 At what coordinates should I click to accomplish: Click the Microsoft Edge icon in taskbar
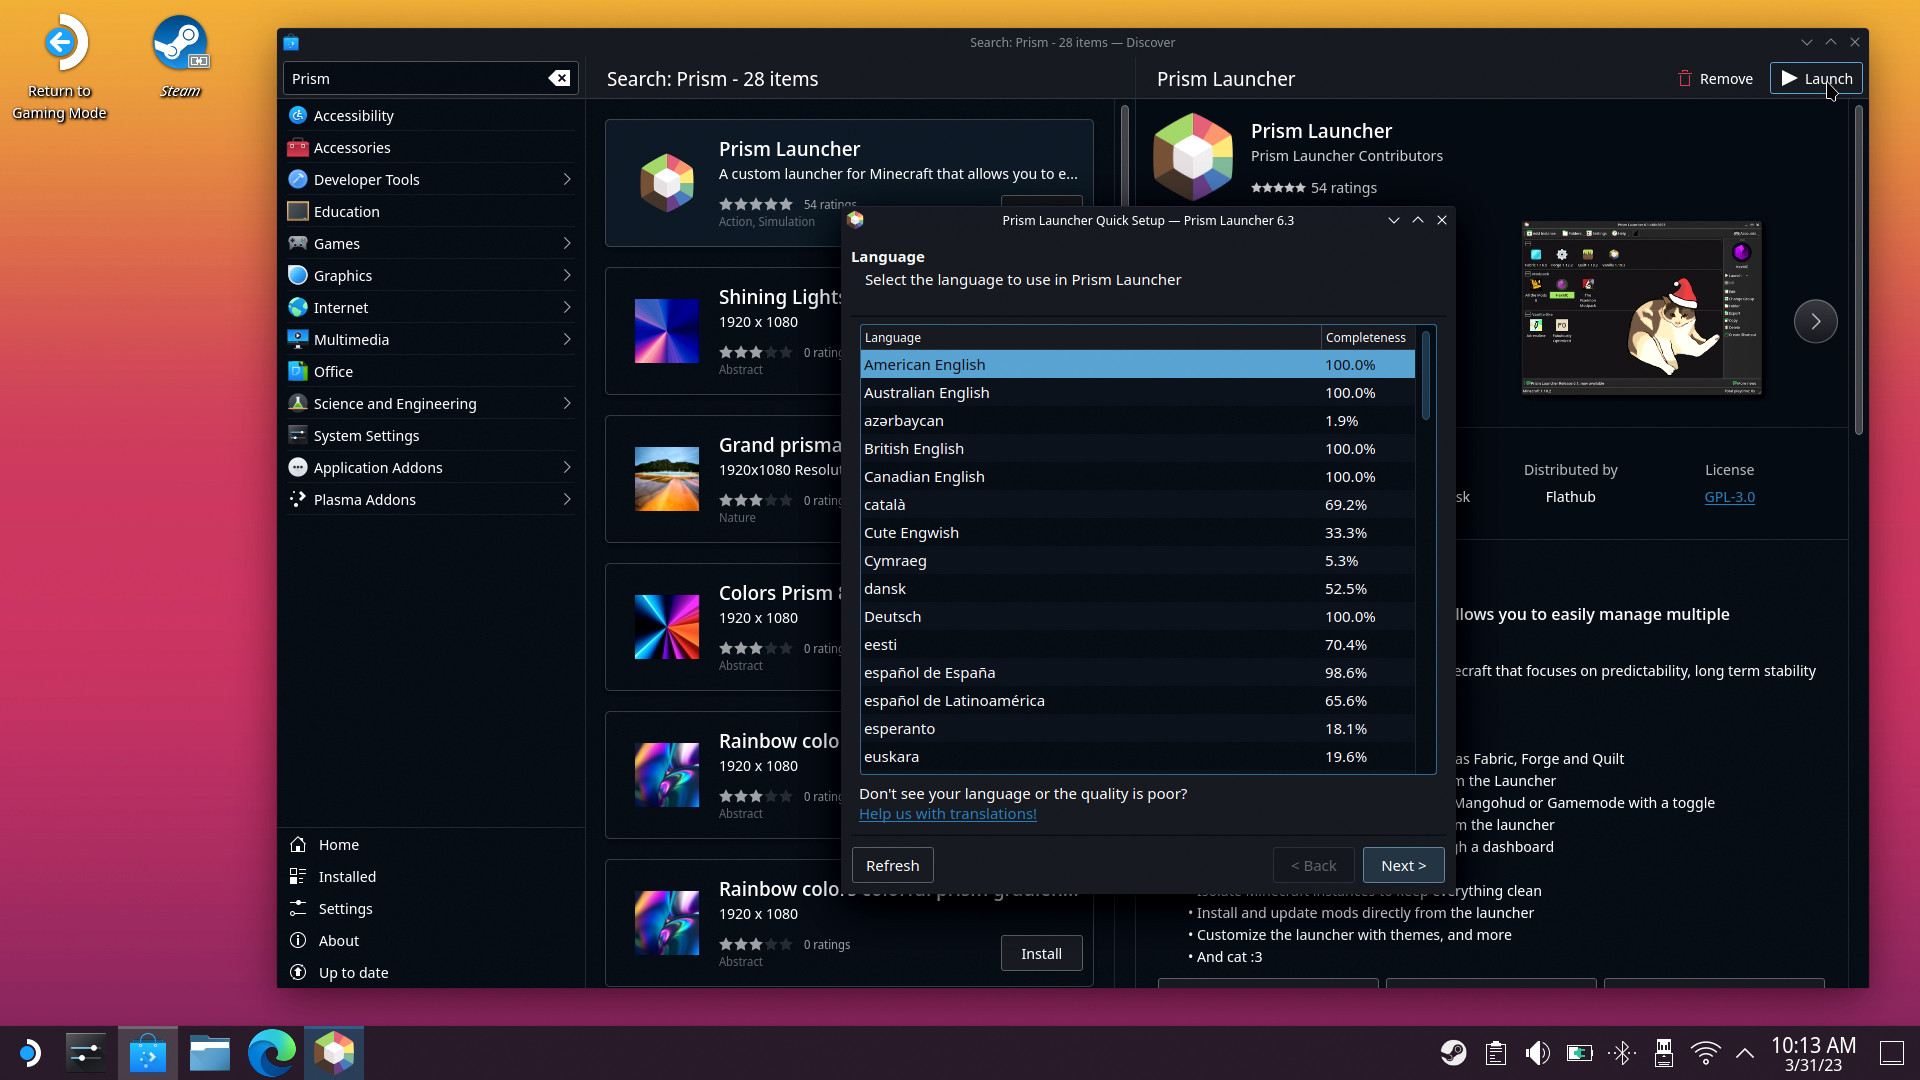[x=272, y=1051]
